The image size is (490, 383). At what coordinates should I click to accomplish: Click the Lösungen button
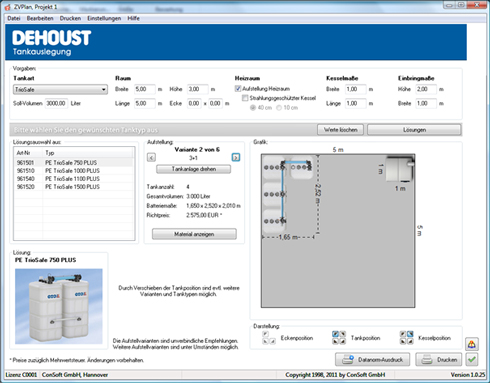coord(414,130)
